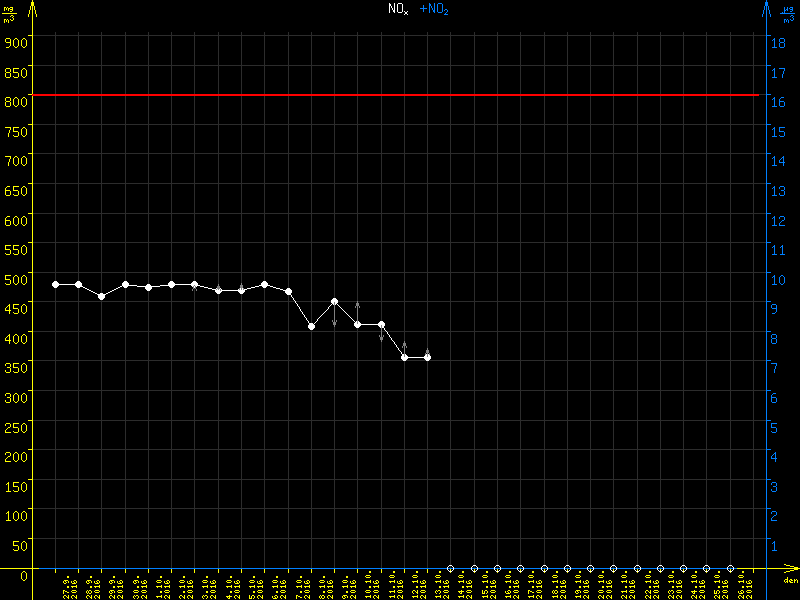Click the blue up arrow atop right axis
This screenshot has width=800, height=600.
[x=766, y=10]
